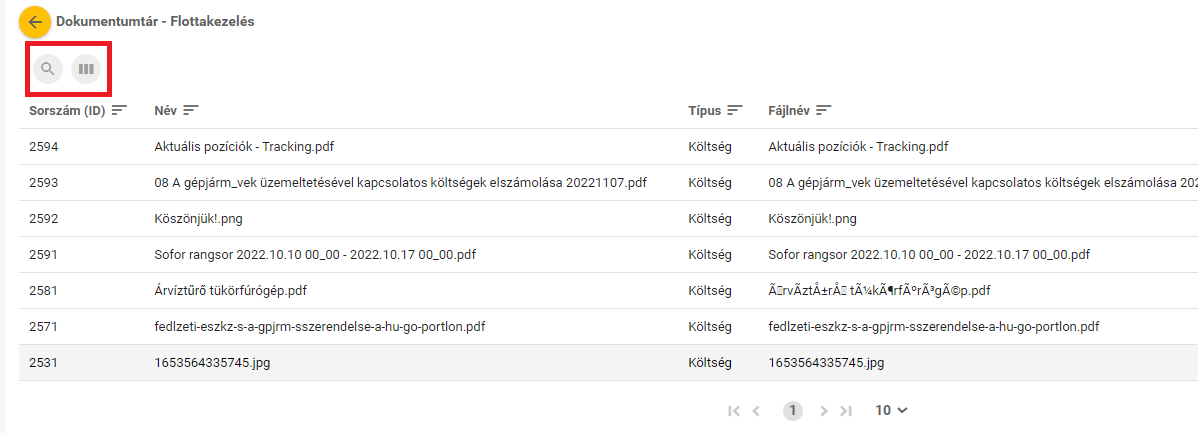Select page 1 in pagination
The height and width of the screenshot is (433, 1198).
pos(792,410)
